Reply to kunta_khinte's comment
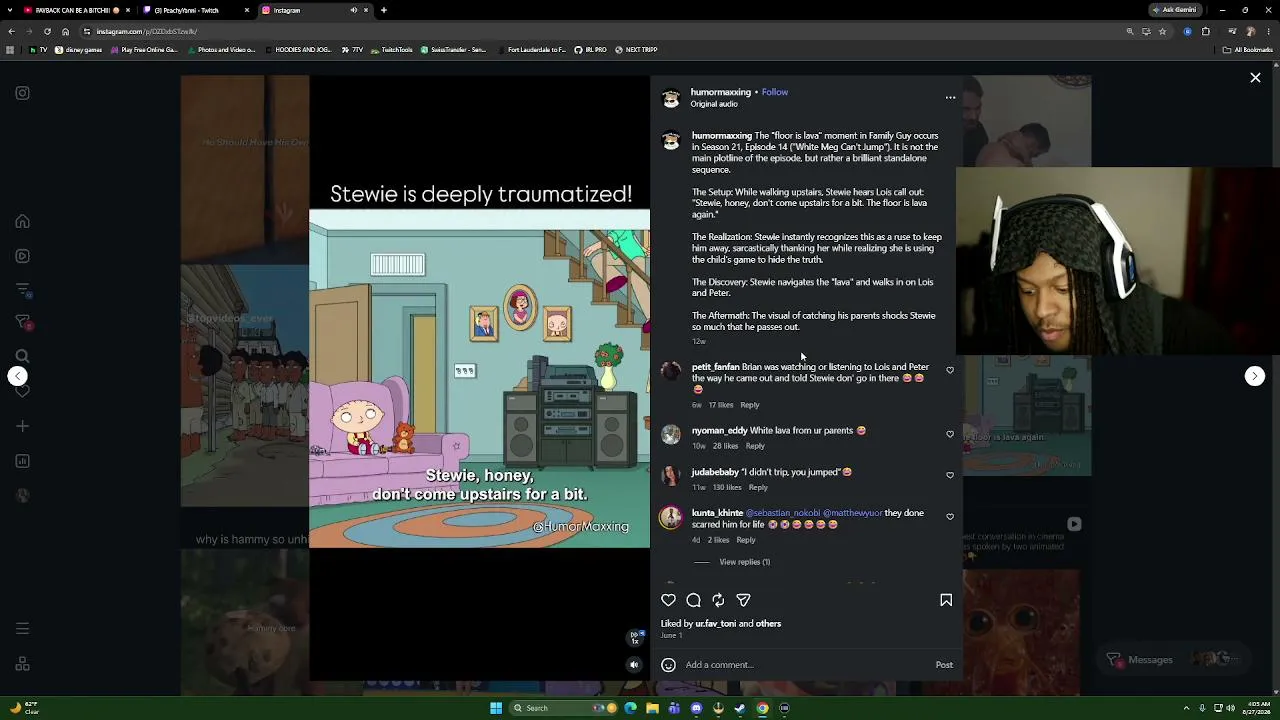 [x=746, y=540]
